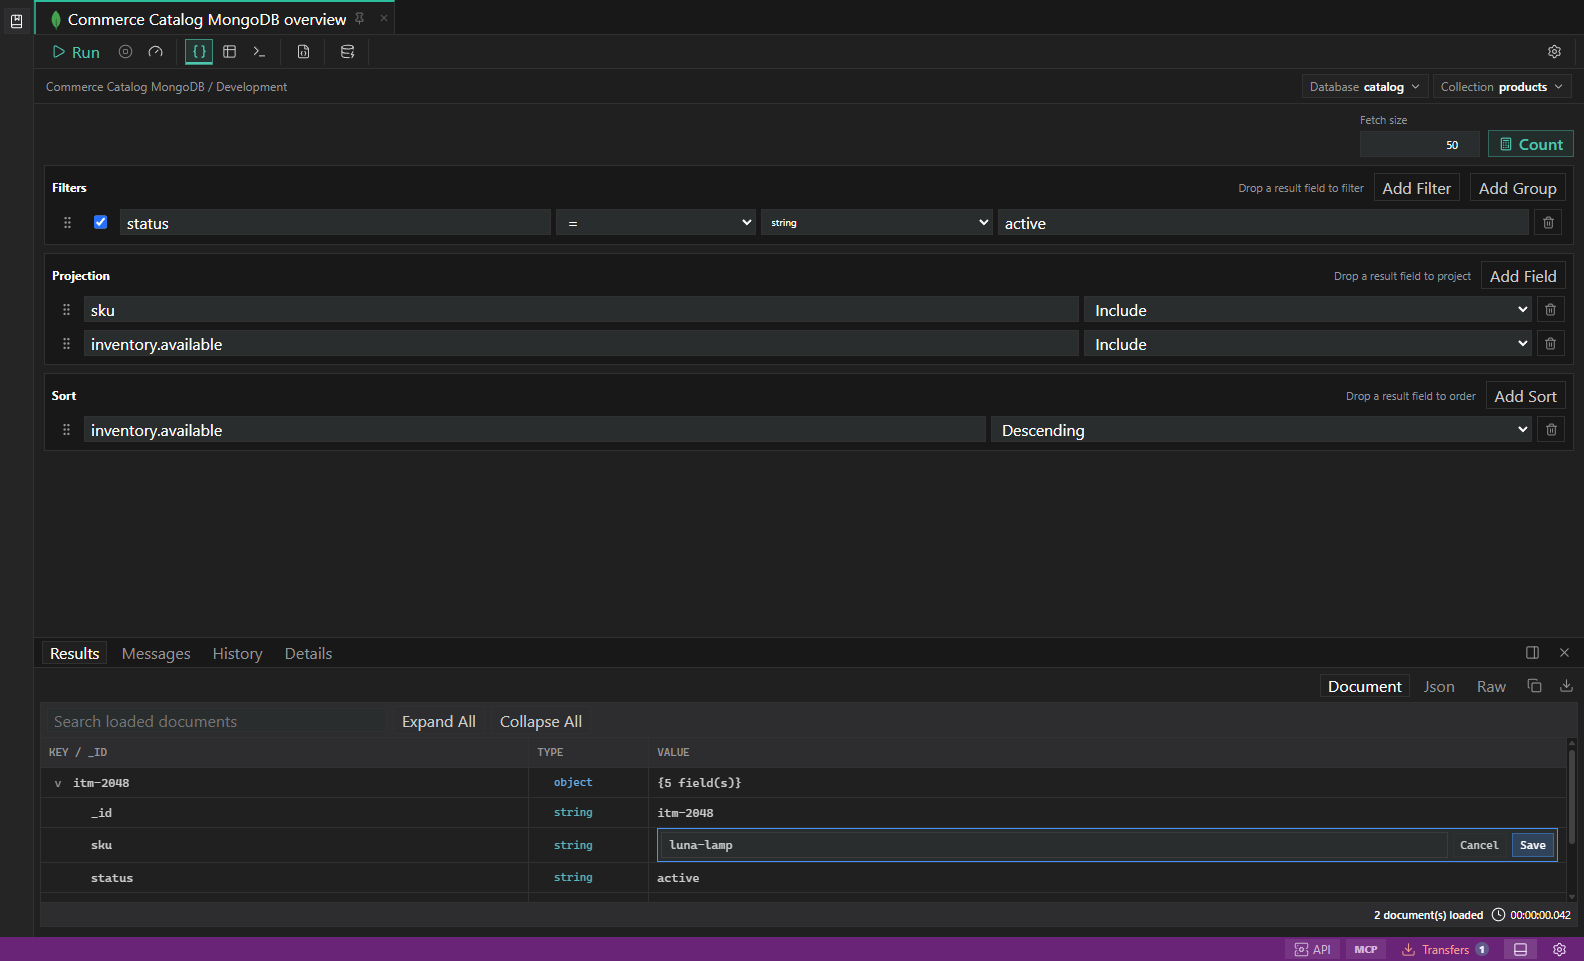The image size is (1584, 961).
Task: Remove inventory.available projection field
Action: click(1550, 344)
